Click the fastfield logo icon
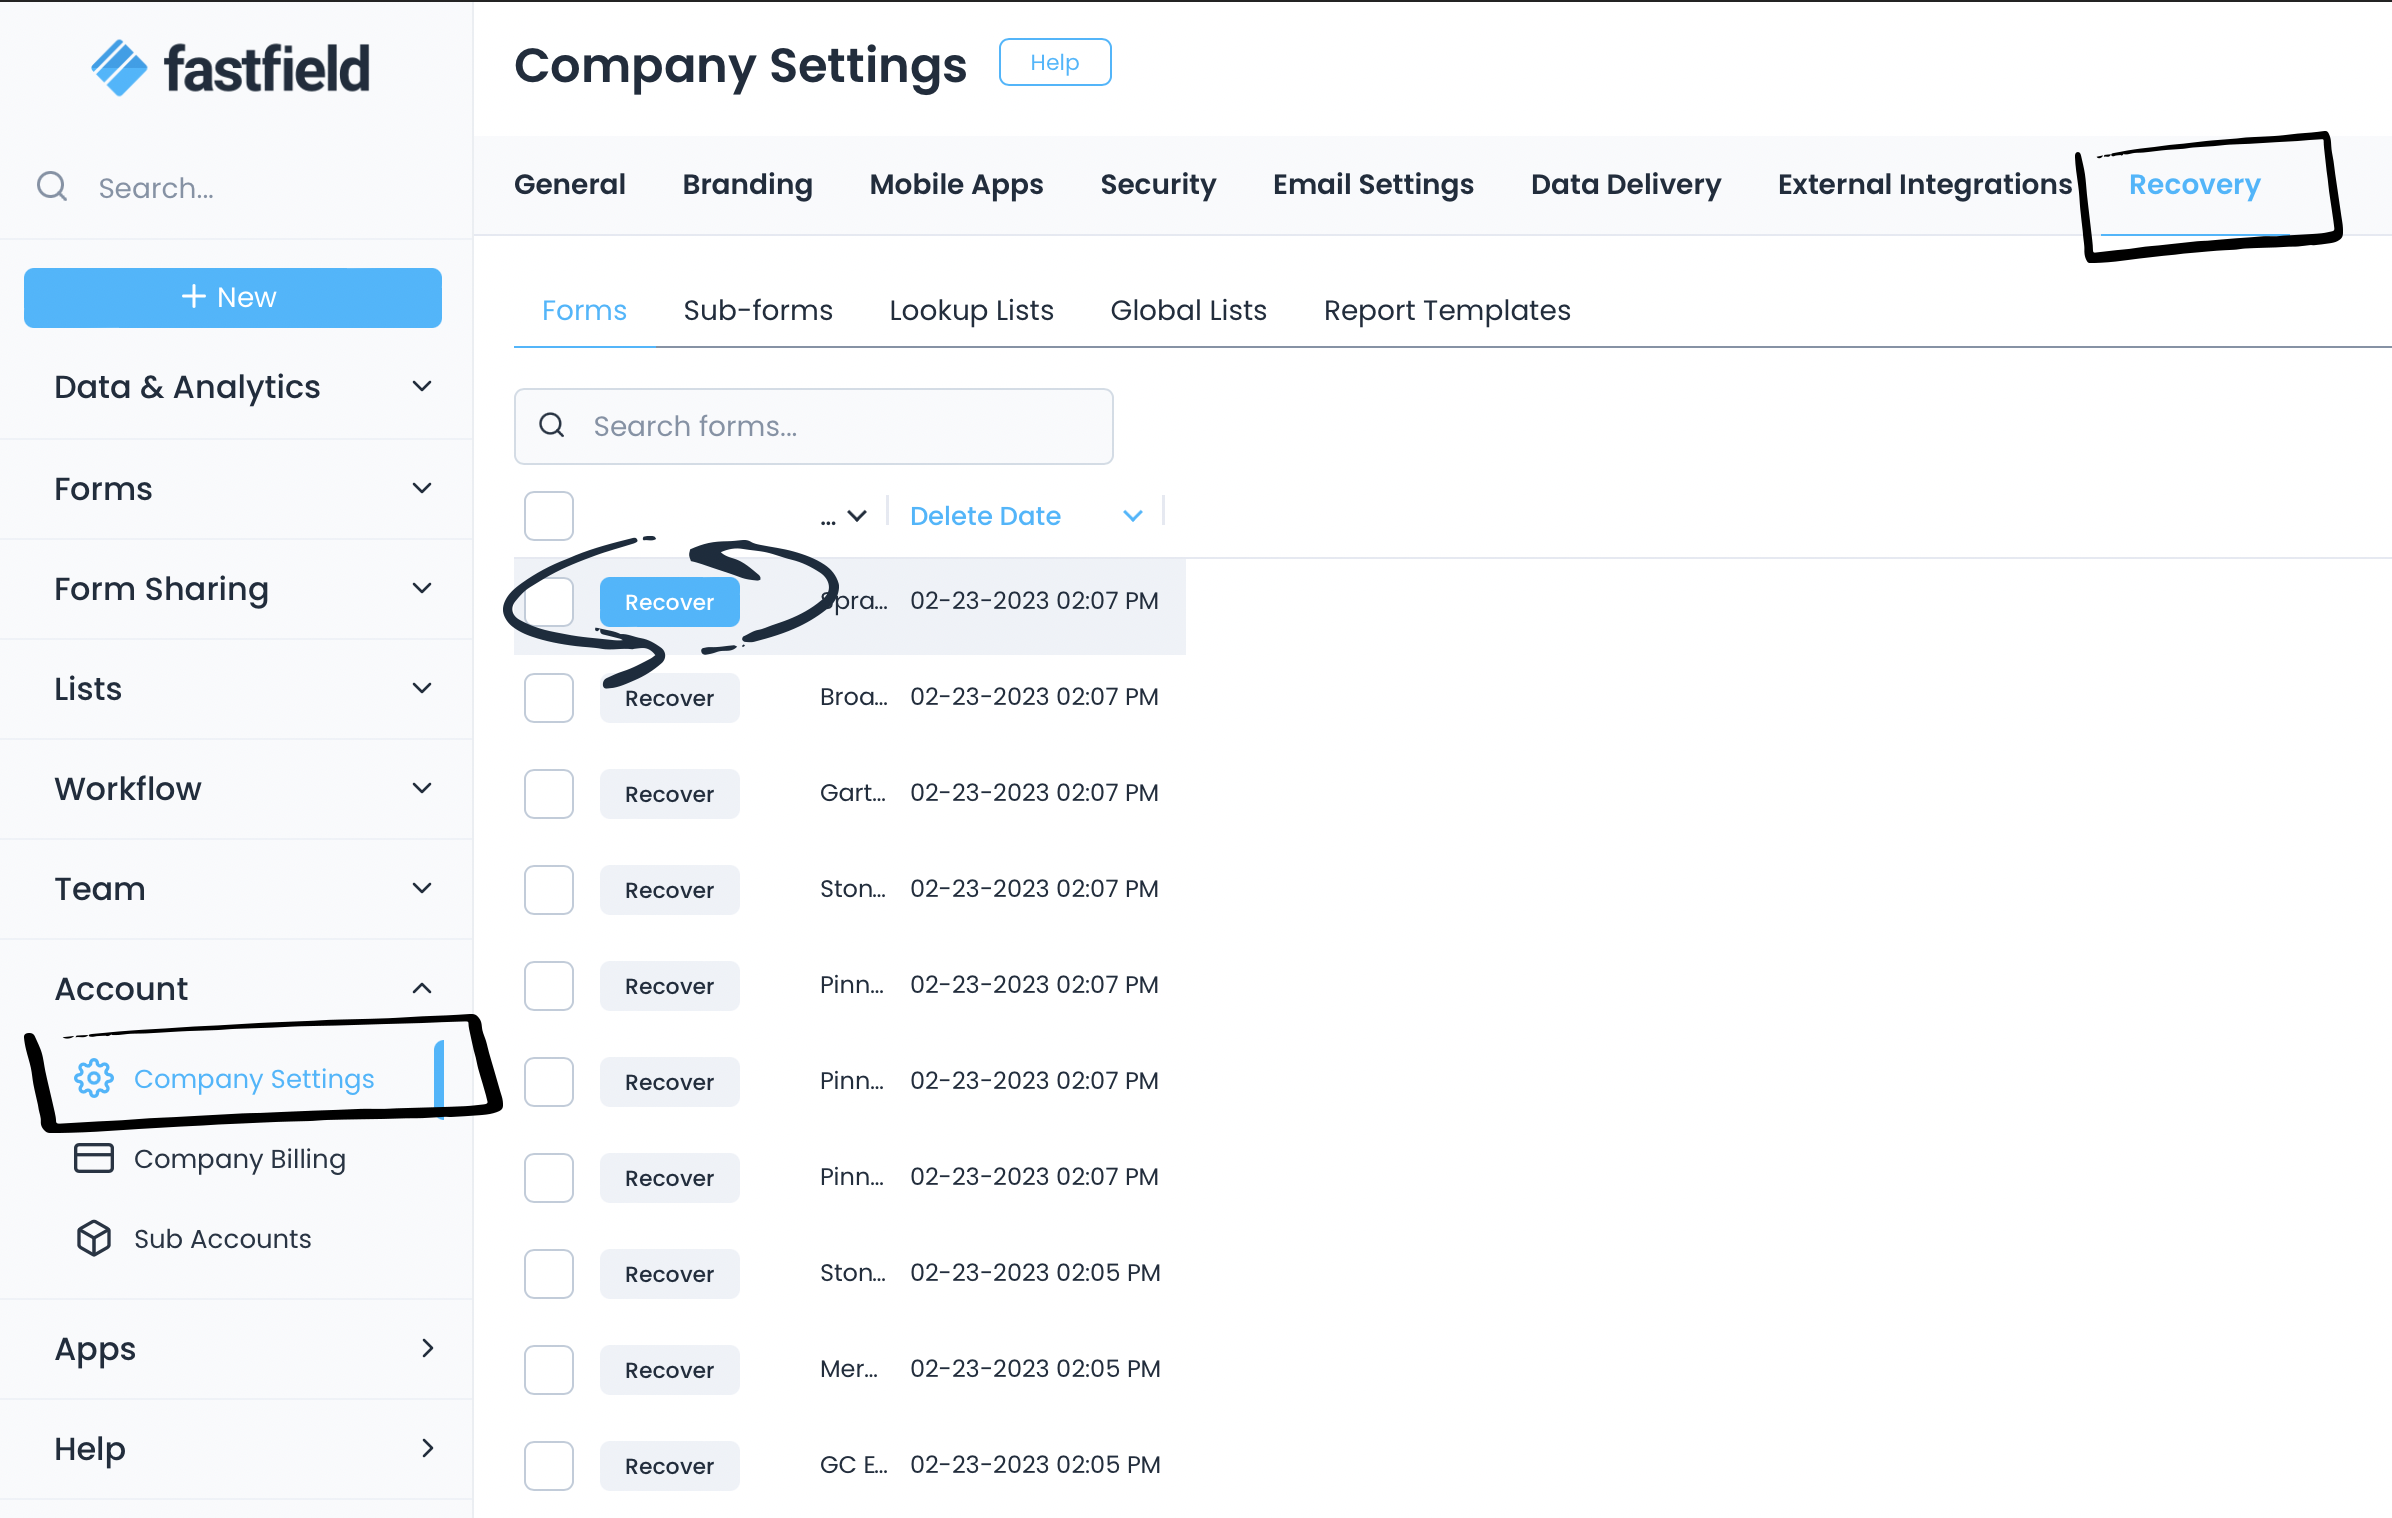 pos(119,68)
